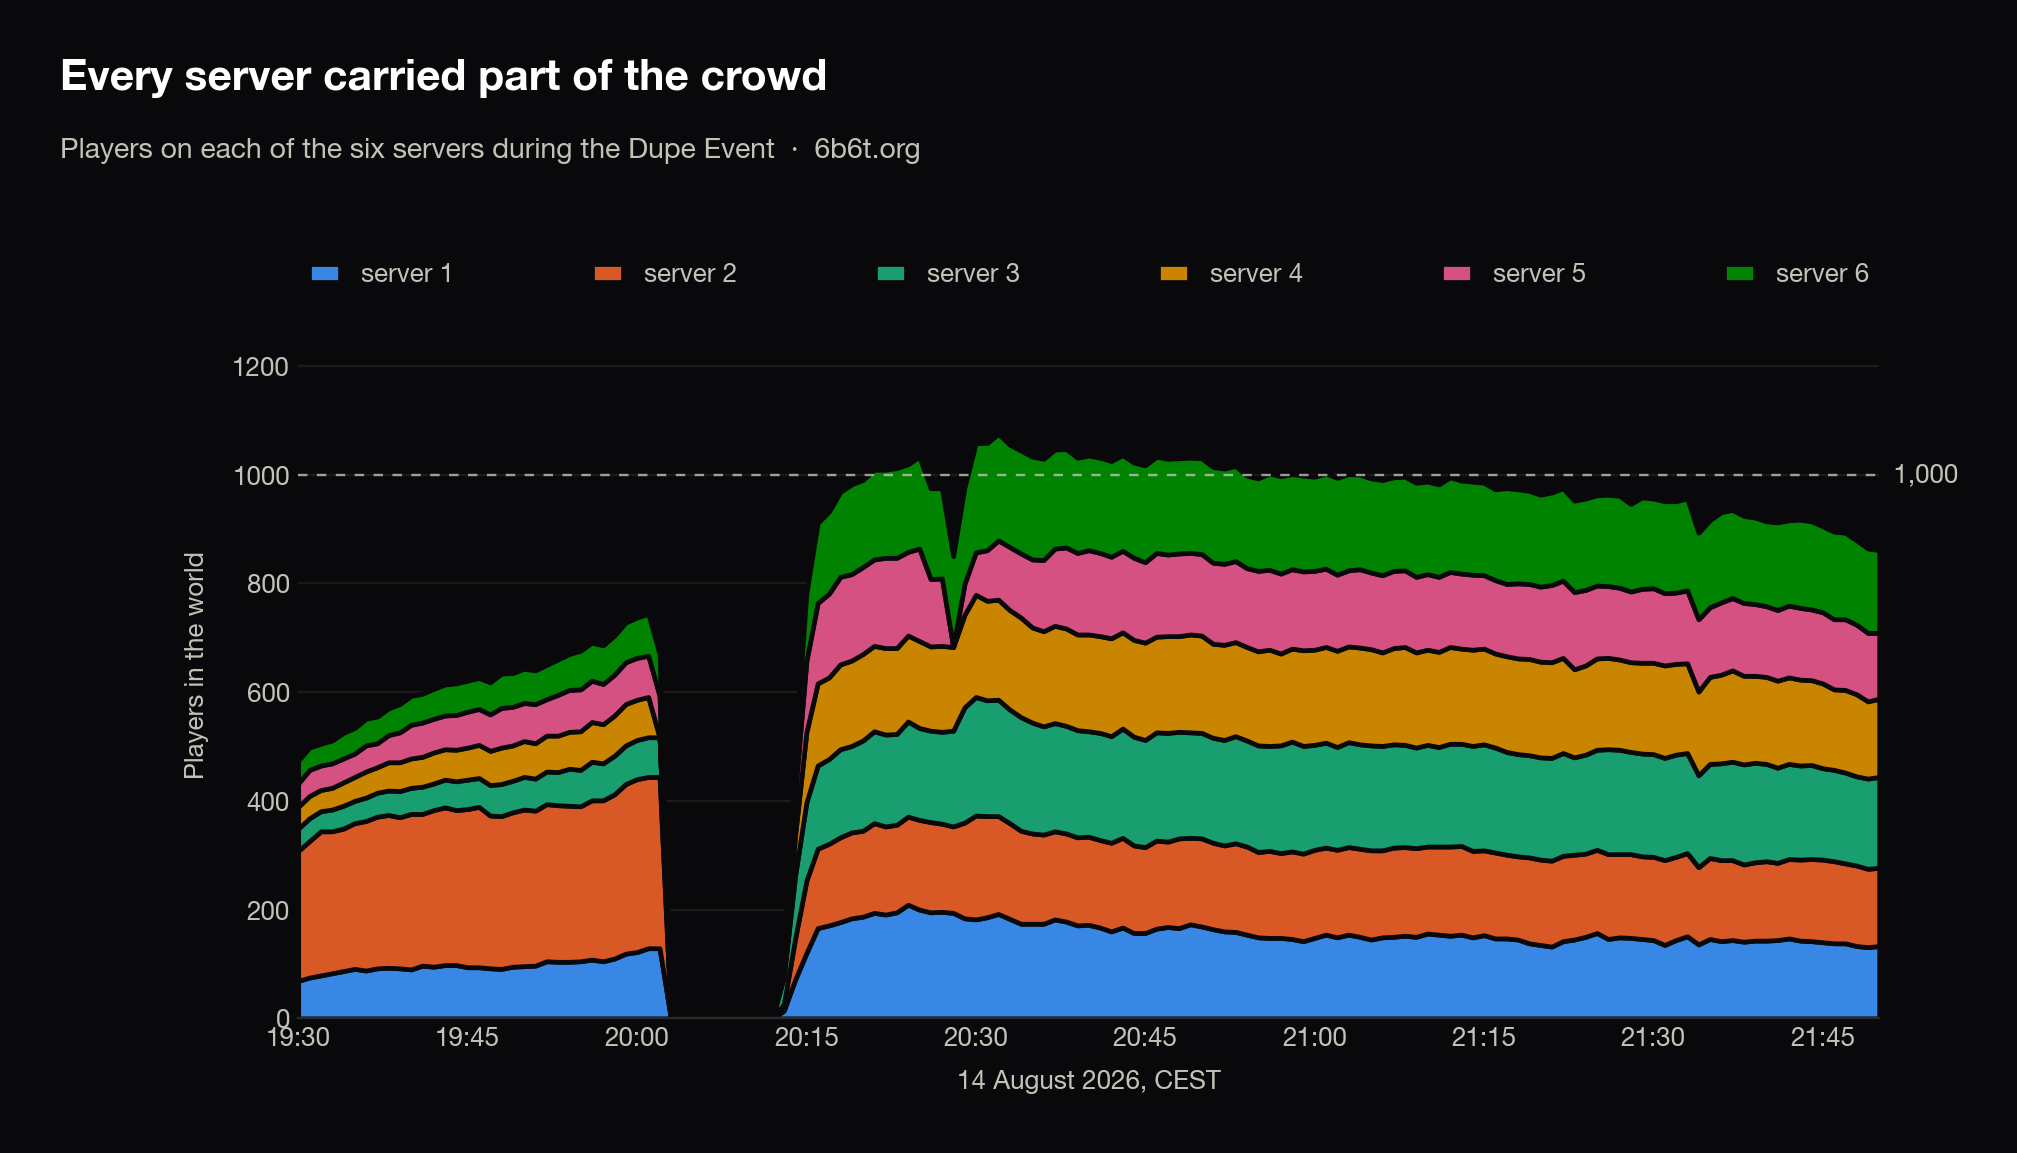Viewport: 2017px width, 1153px height.
Task: Click the y-axis tick label '600'
Action: pyautogui.click(x=267, y=693)
